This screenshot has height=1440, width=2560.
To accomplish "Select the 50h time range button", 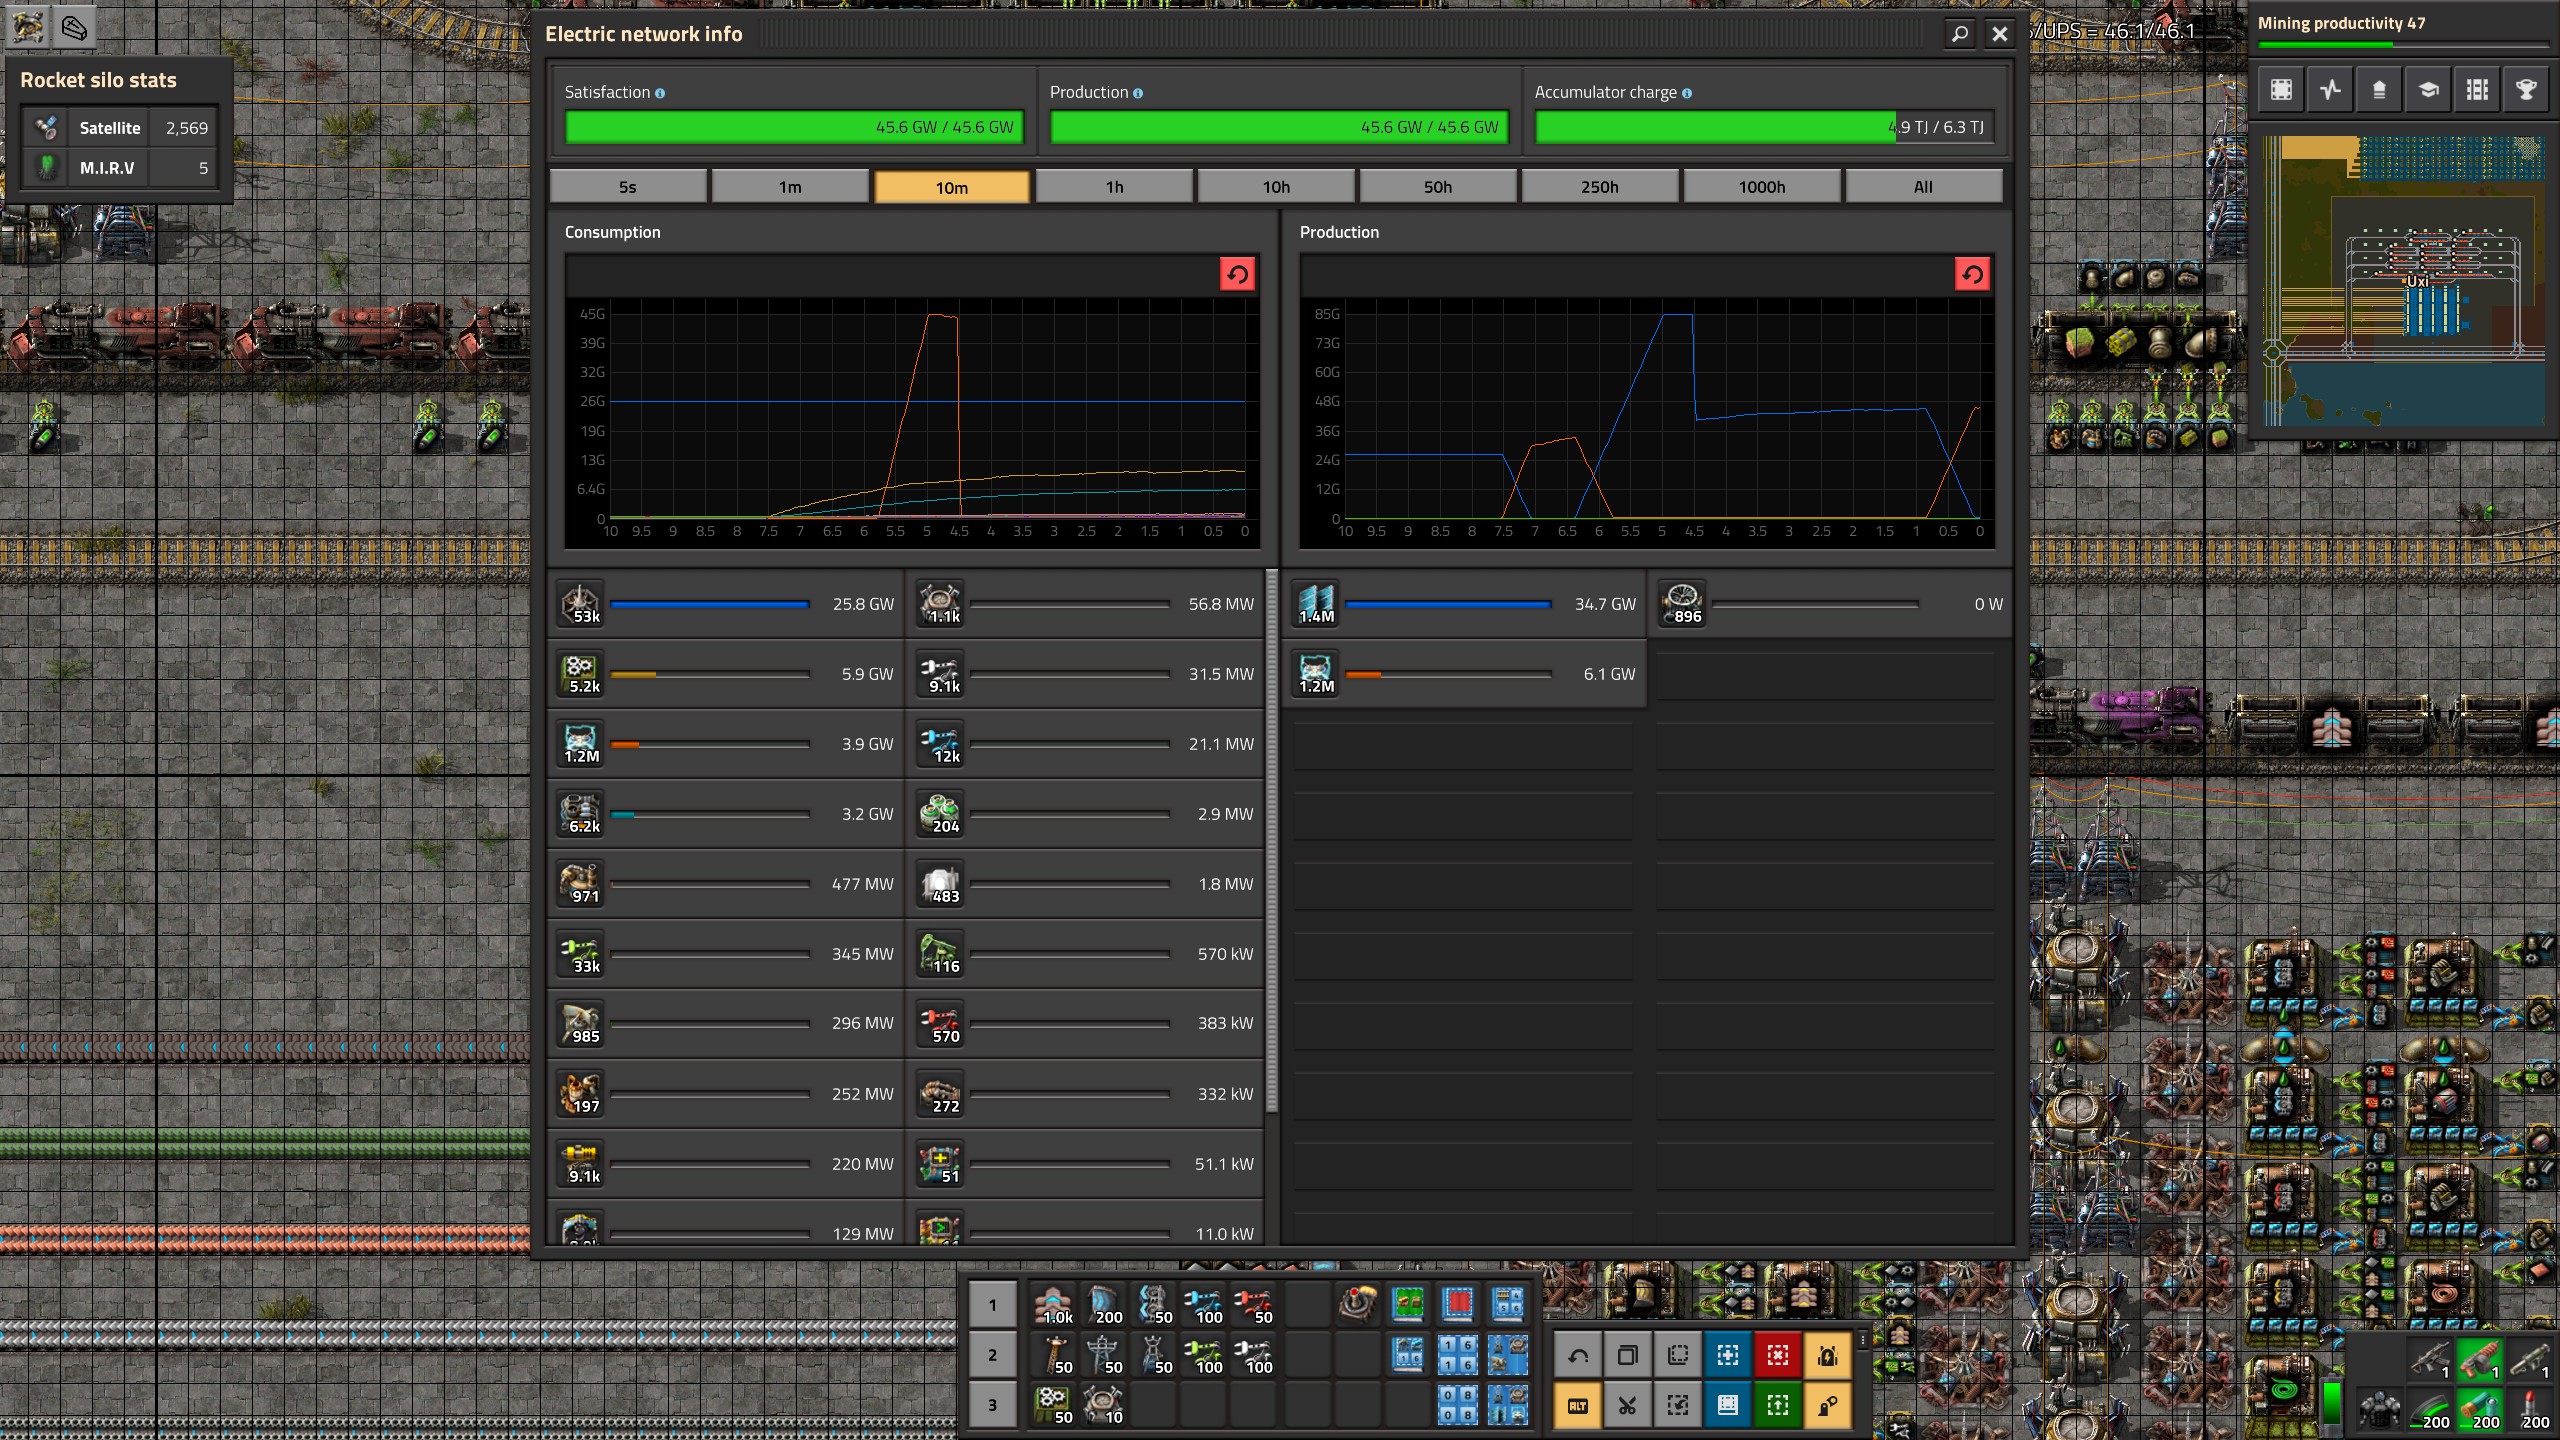I will click(1438, 187).
